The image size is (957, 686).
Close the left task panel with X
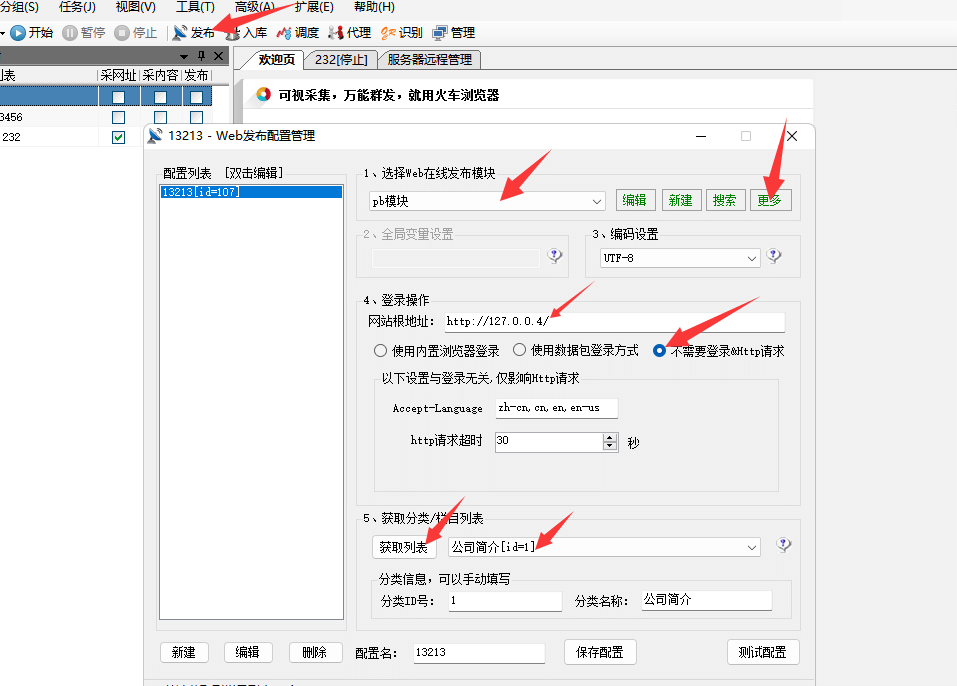[218, 56]
